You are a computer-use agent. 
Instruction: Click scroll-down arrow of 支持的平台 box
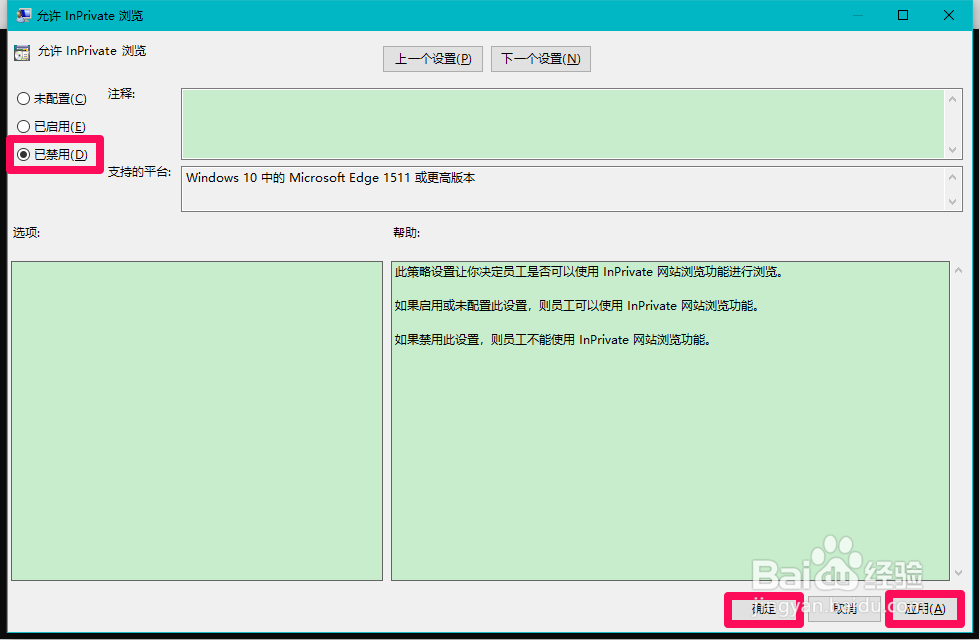click(x=952, y=202)
